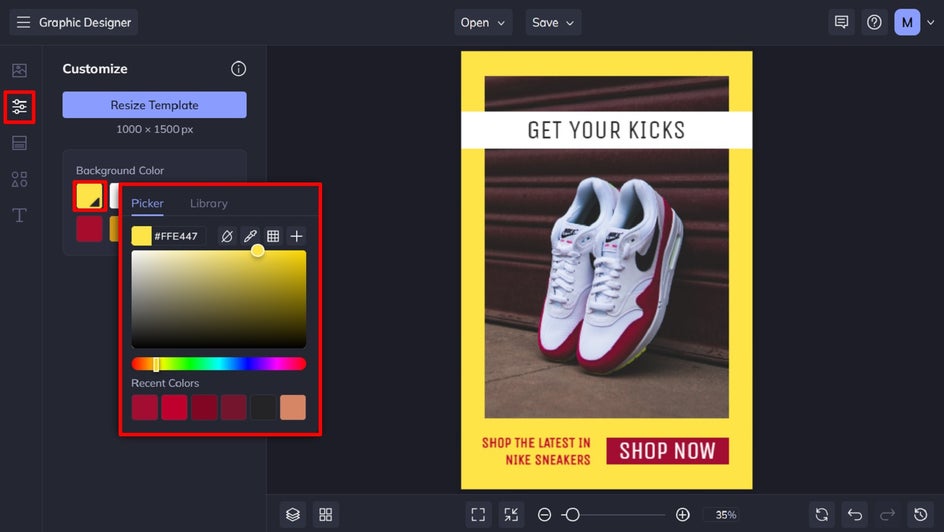Switch to the Picker tab
Viewport: 944px width, 532px height.
pos(148,203)
